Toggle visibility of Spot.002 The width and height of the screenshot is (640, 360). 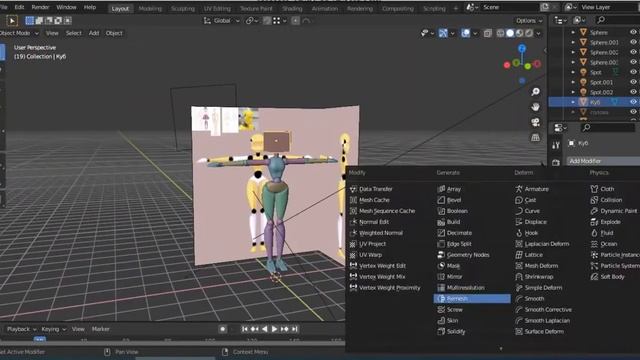[x=633, y=92]
